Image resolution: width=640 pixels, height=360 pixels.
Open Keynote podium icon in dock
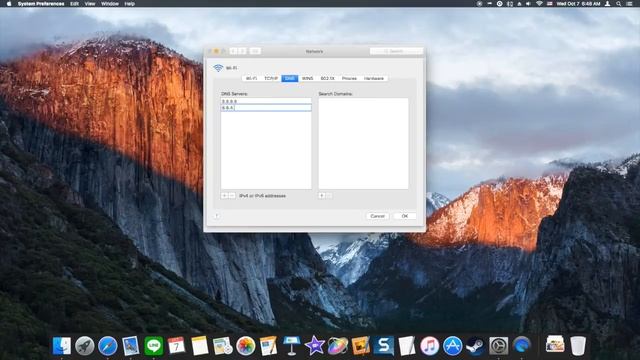tap(291, 346)
